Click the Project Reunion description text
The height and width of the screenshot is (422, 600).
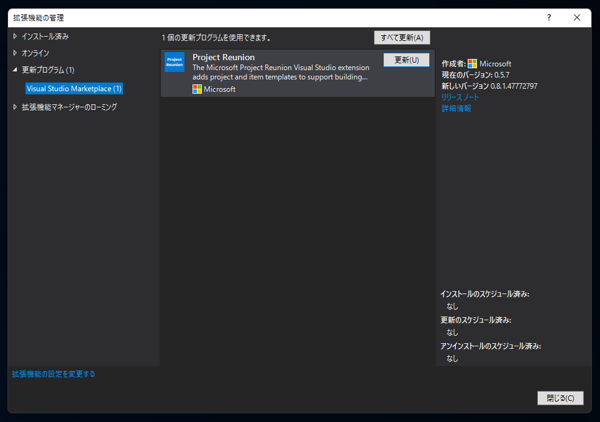[281, 72]
